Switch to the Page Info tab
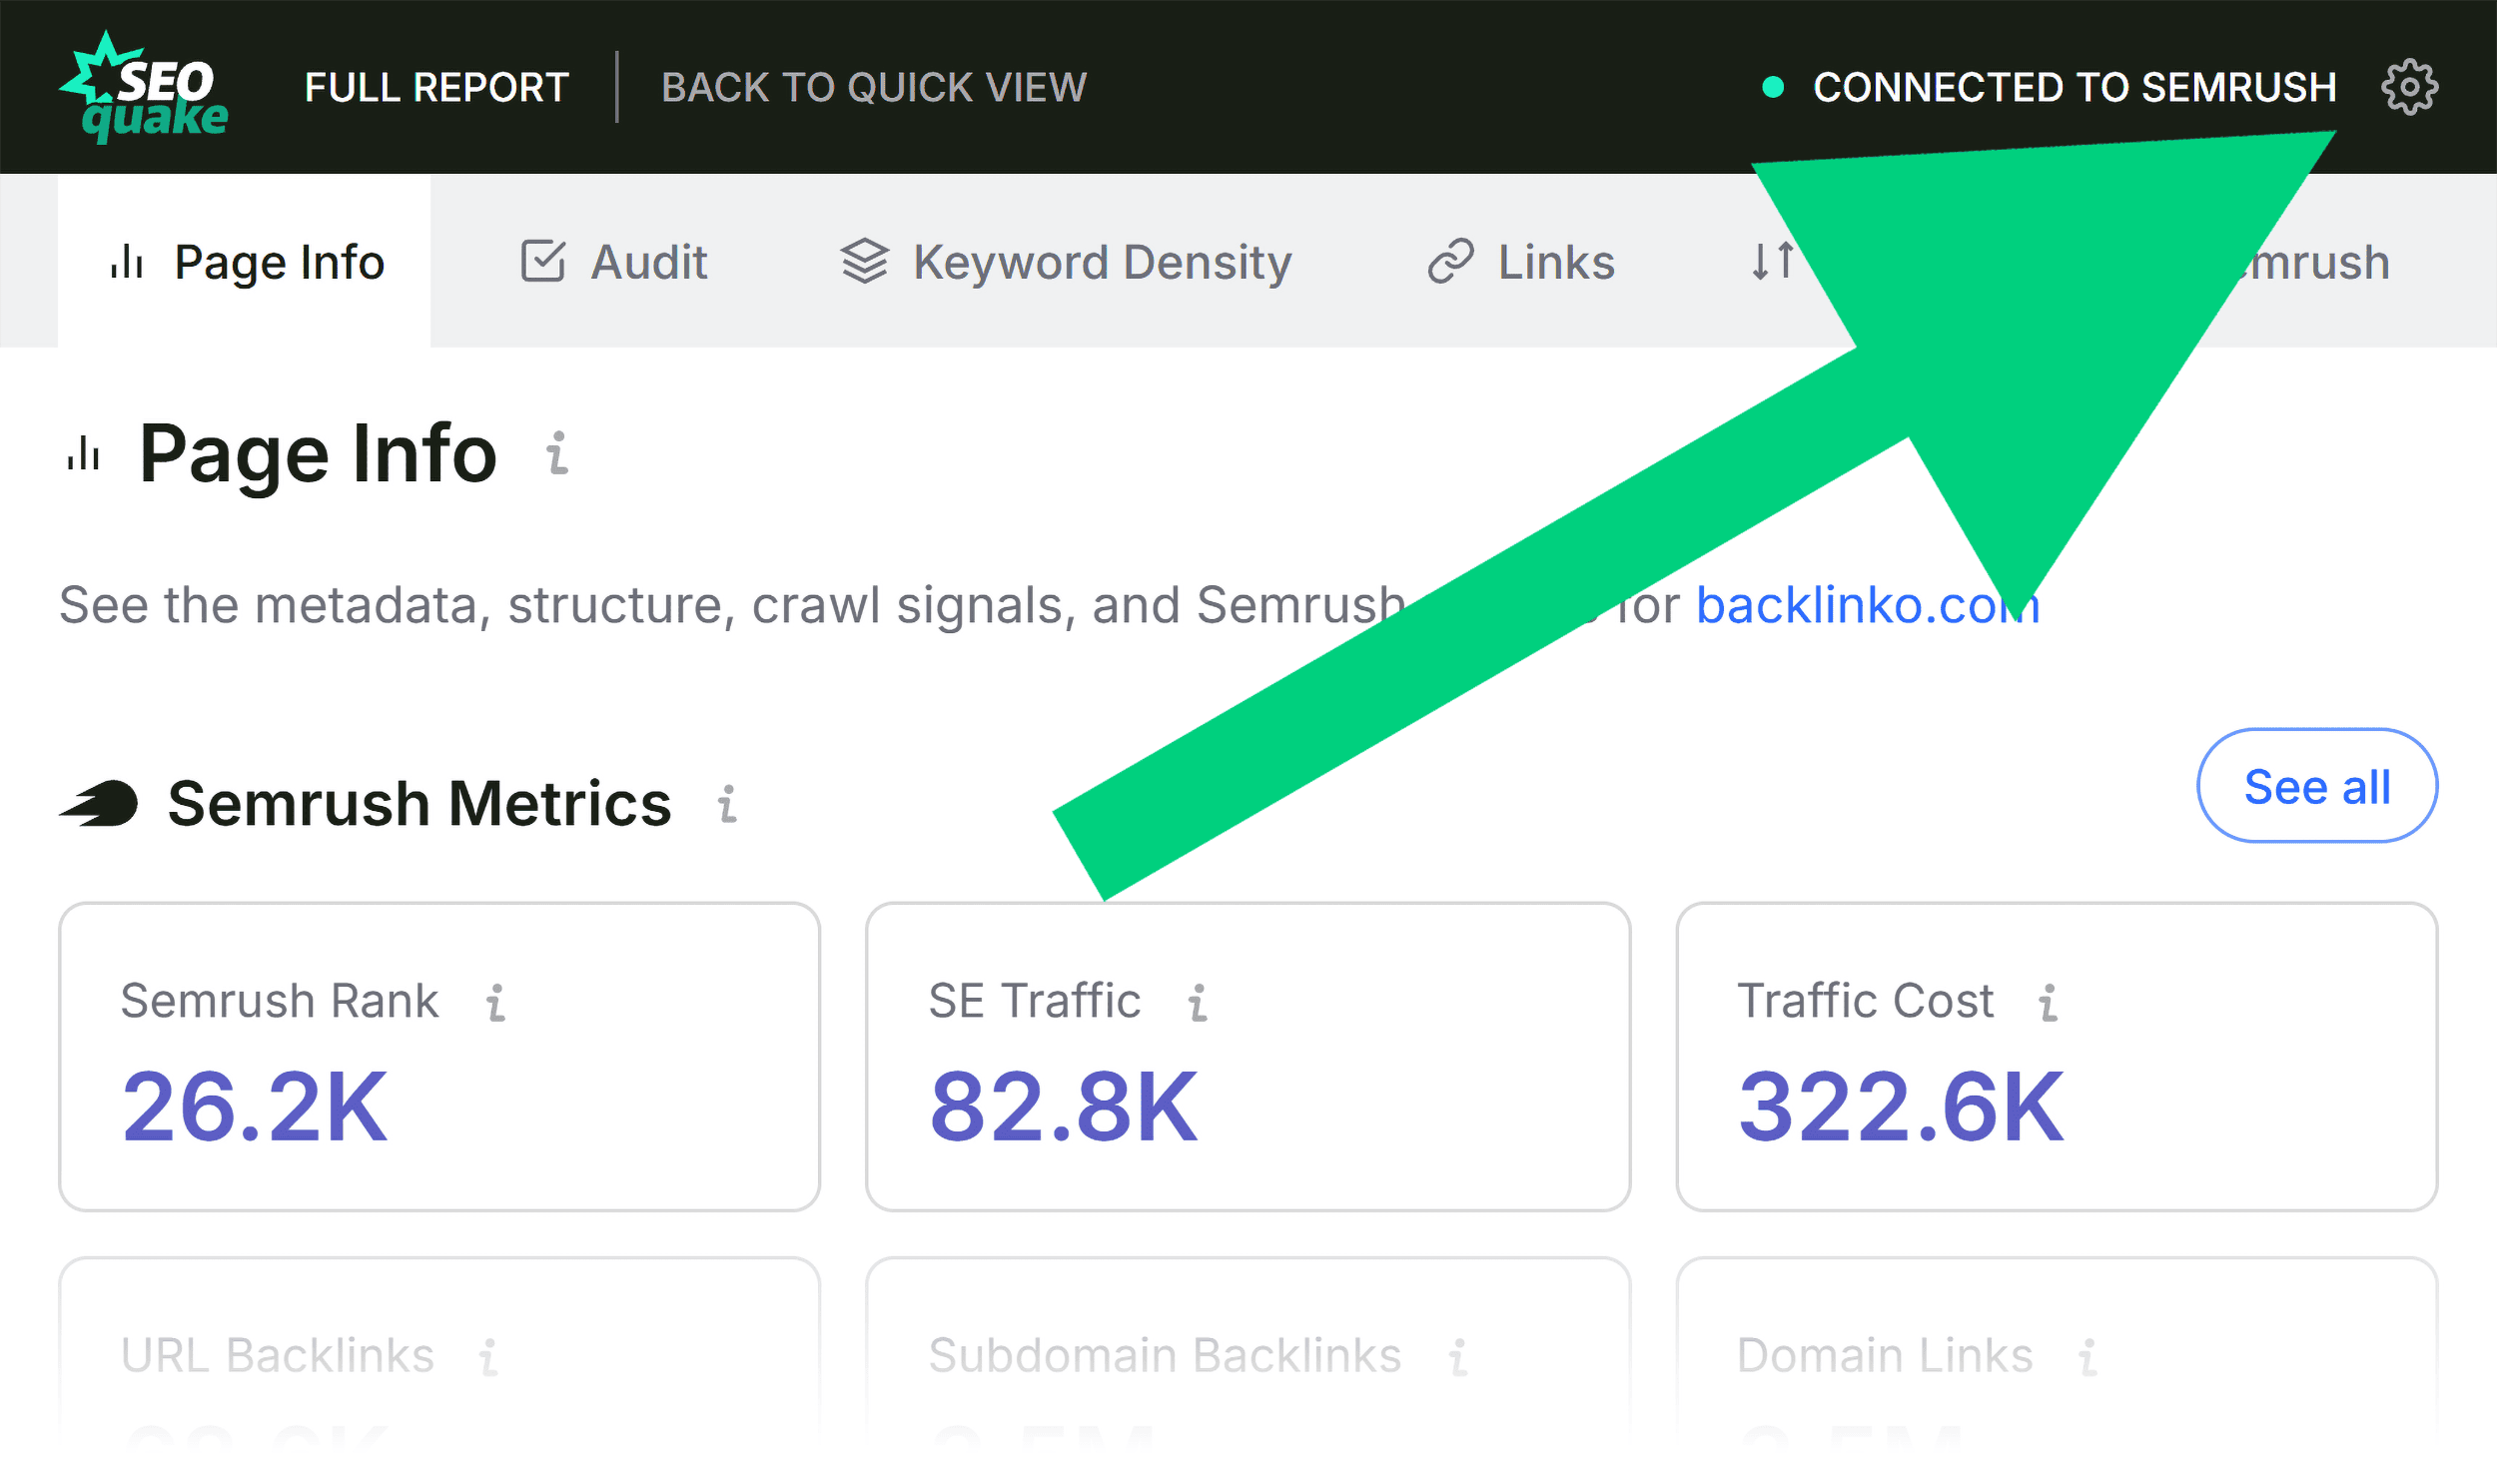Screen dimensions: 2497x1484 pos(244,262)
